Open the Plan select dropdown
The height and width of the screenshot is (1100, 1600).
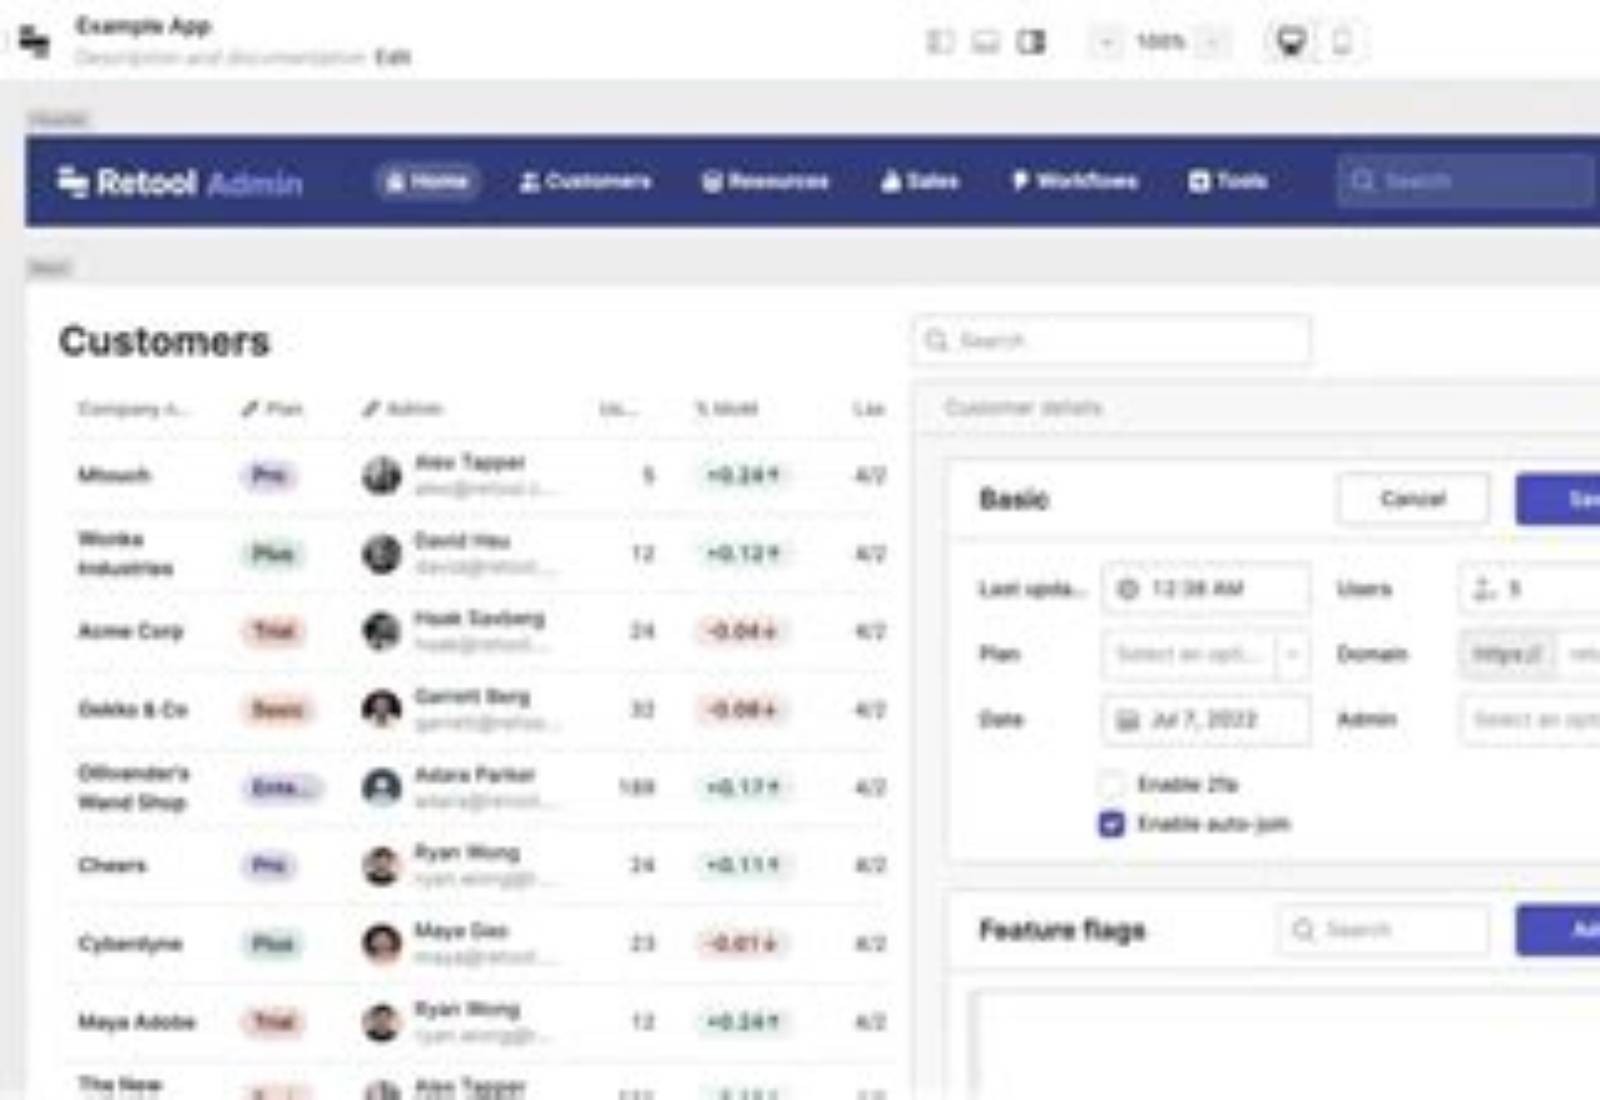point(1206,654)
